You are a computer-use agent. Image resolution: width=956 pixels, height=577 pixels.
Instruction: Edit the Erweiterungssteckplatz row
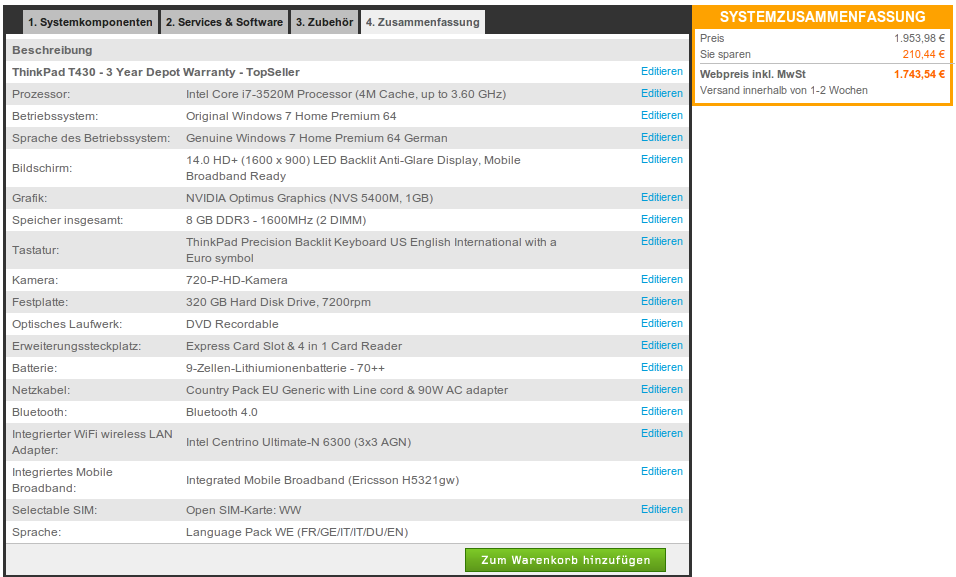[662, 345]
